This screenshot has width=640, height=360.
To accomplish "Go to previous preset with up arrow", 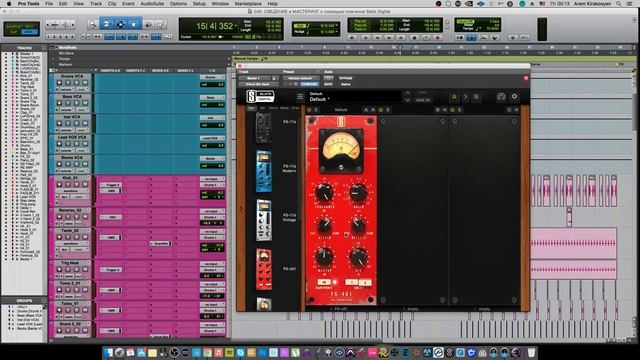I will [407, 93].
